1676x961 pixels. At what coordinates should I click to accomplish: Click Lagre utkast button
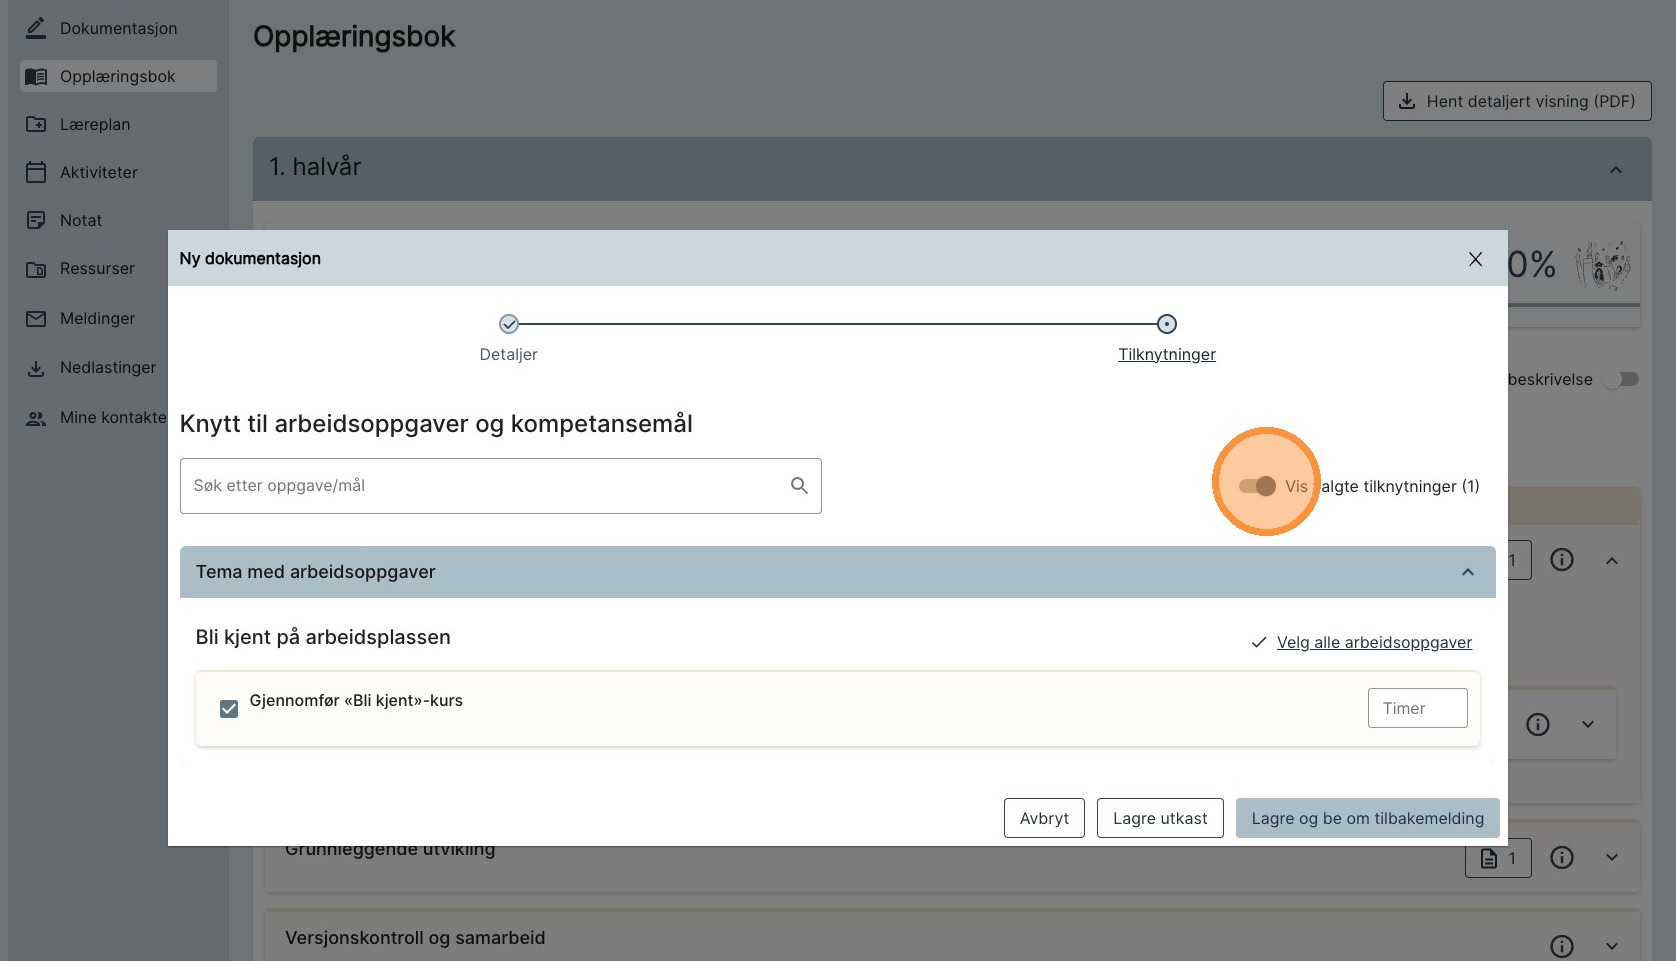1159,818
